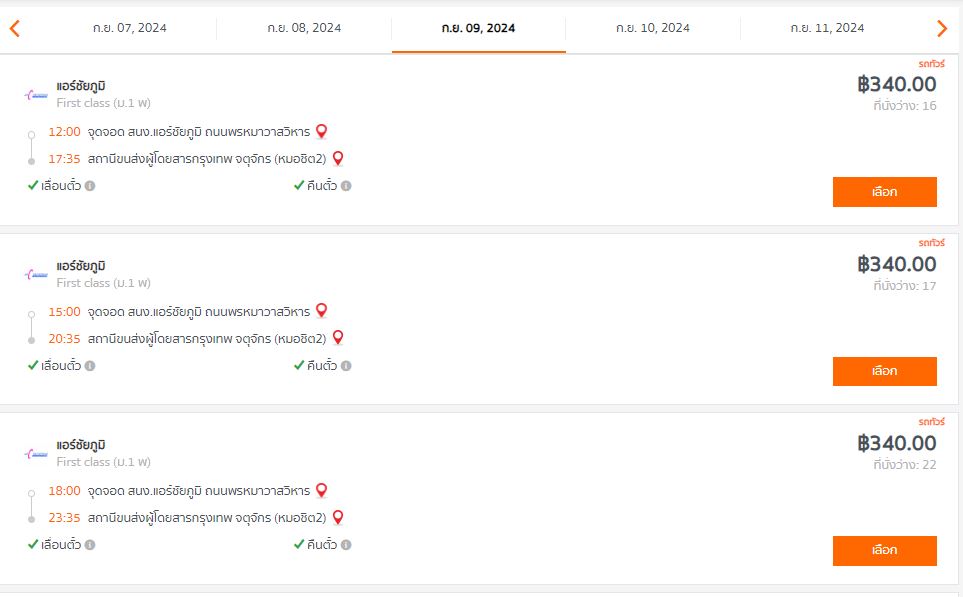This screenshot has width=963, height=597.
Task: Show info icon beside เลื่อนตั๋ว on 12:00 trip
Action: coord(90,185)
